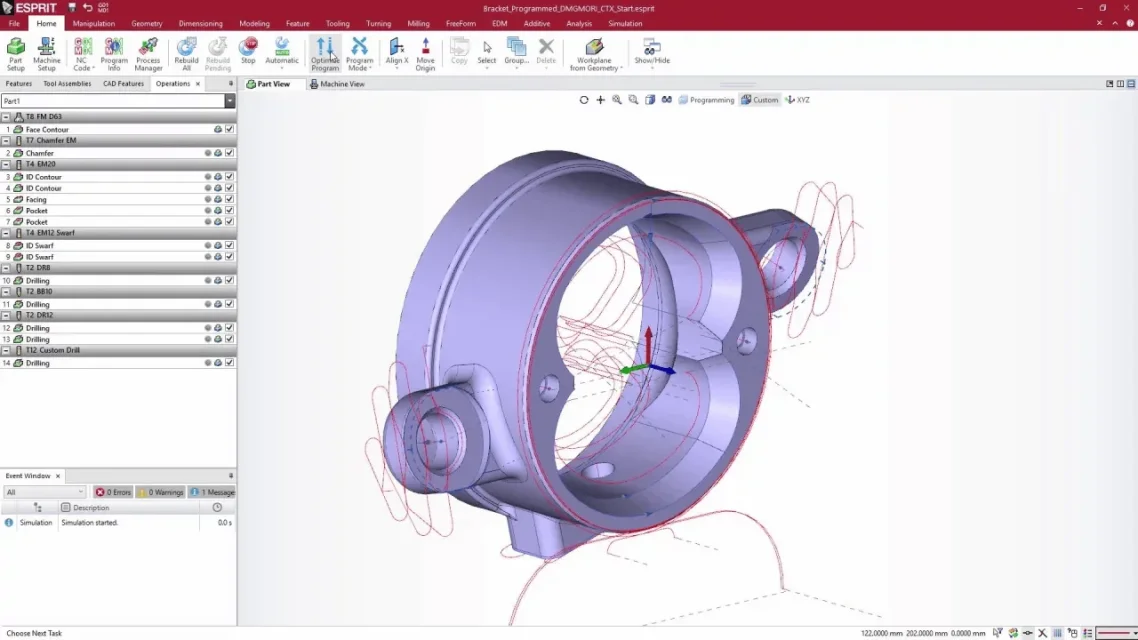Stop the running simulation

[248, 52]
